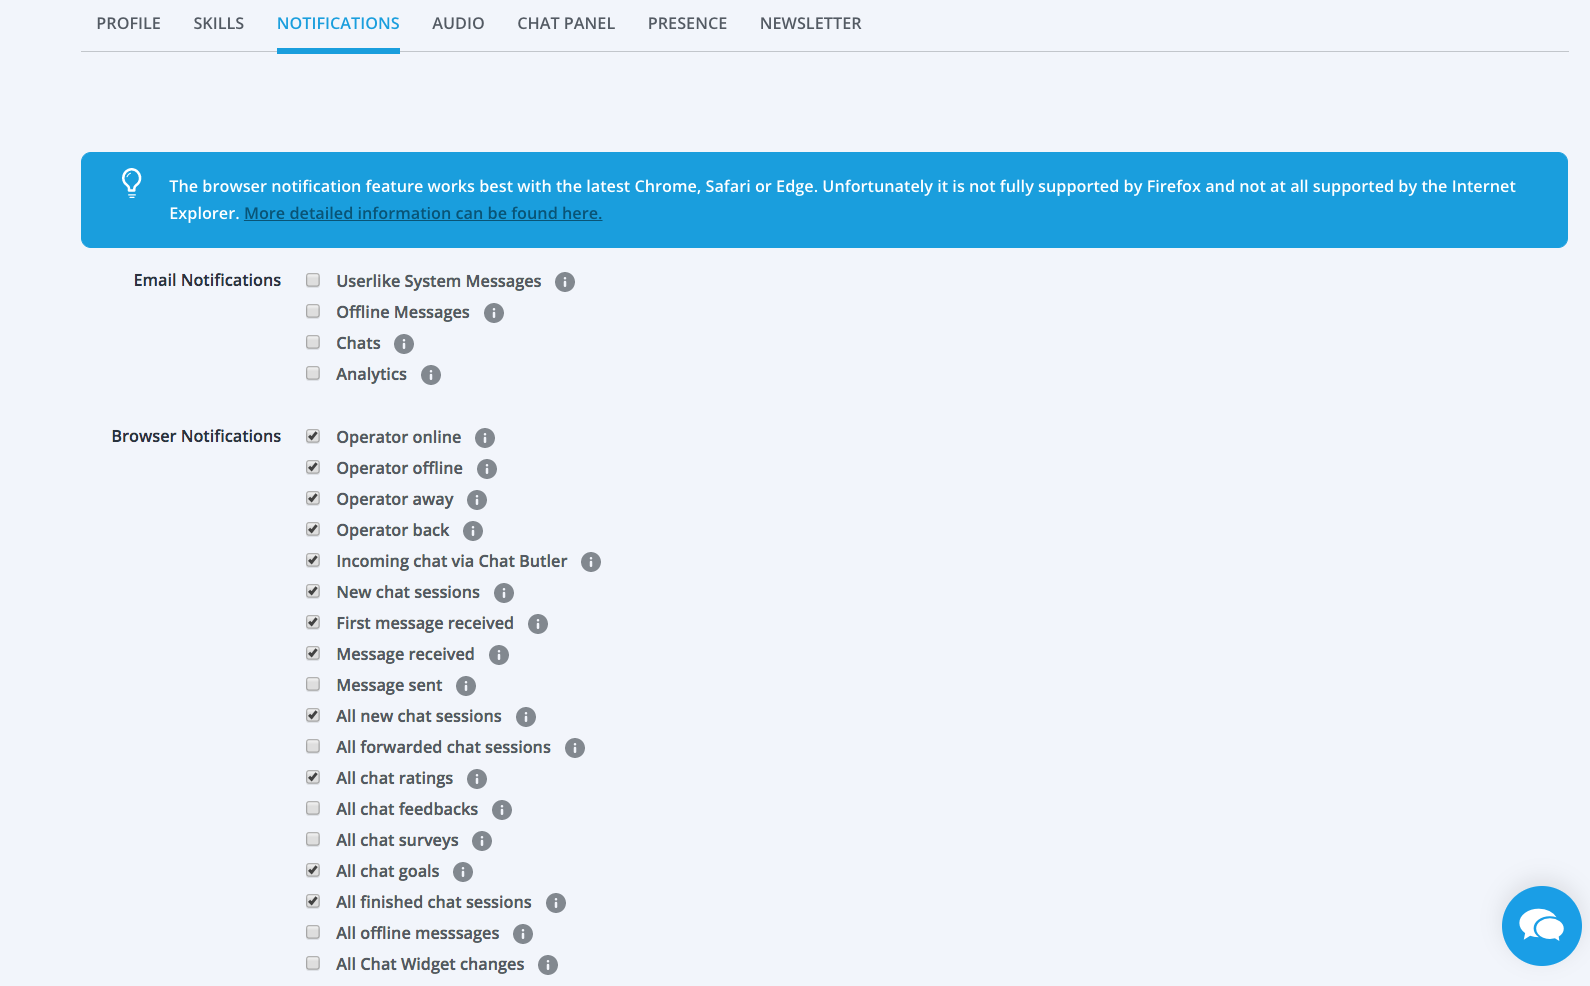Enable Offline Messages email notifications
The width and height of the screenshot is (1590, 986).
(x=313, y=311)
